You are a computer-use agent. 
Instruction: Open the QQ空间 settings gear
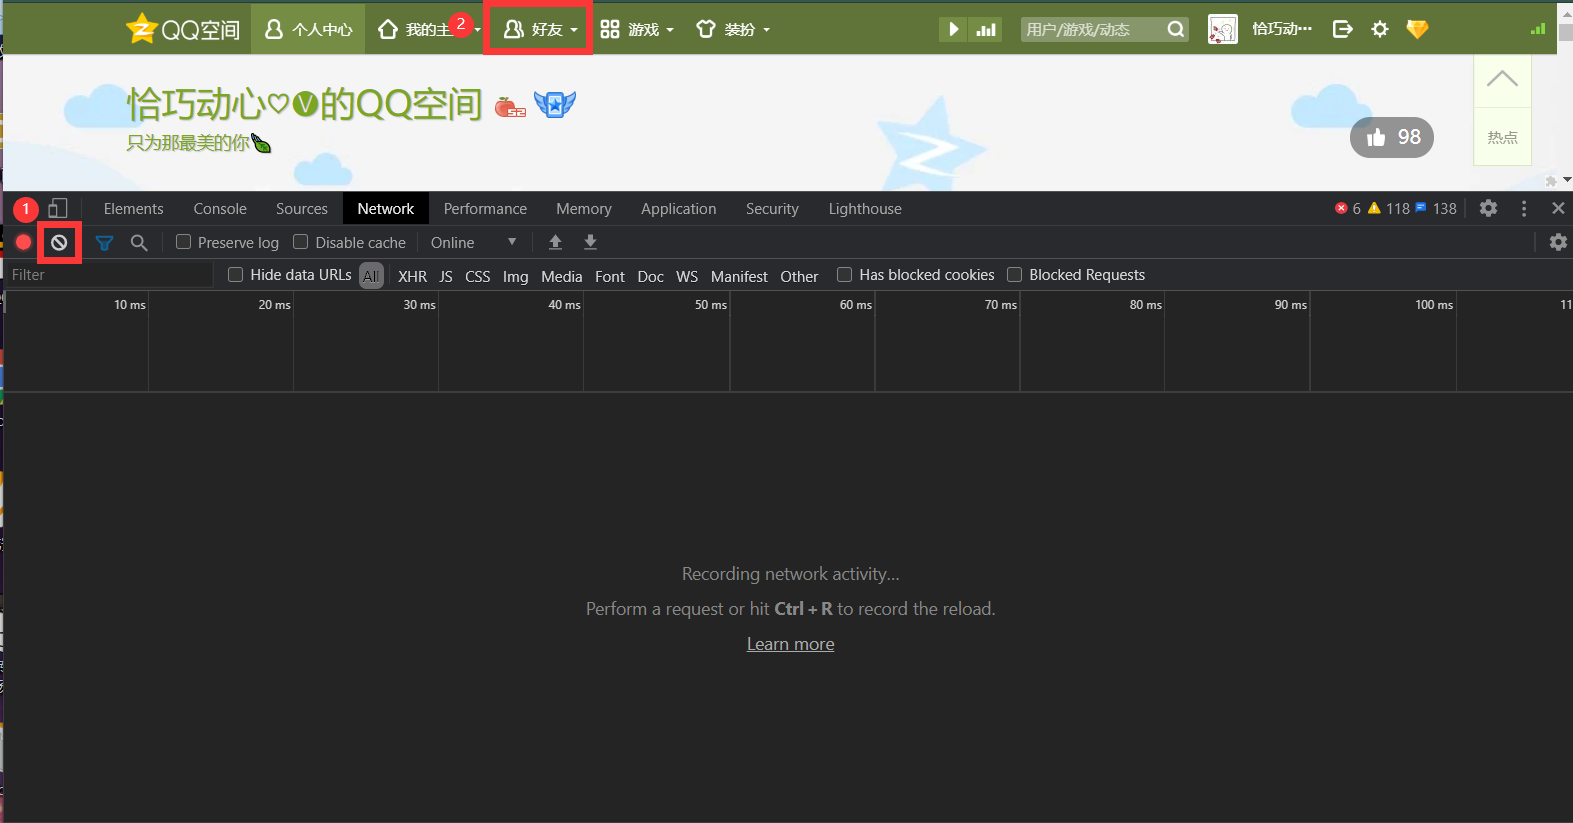[1380, 29]
